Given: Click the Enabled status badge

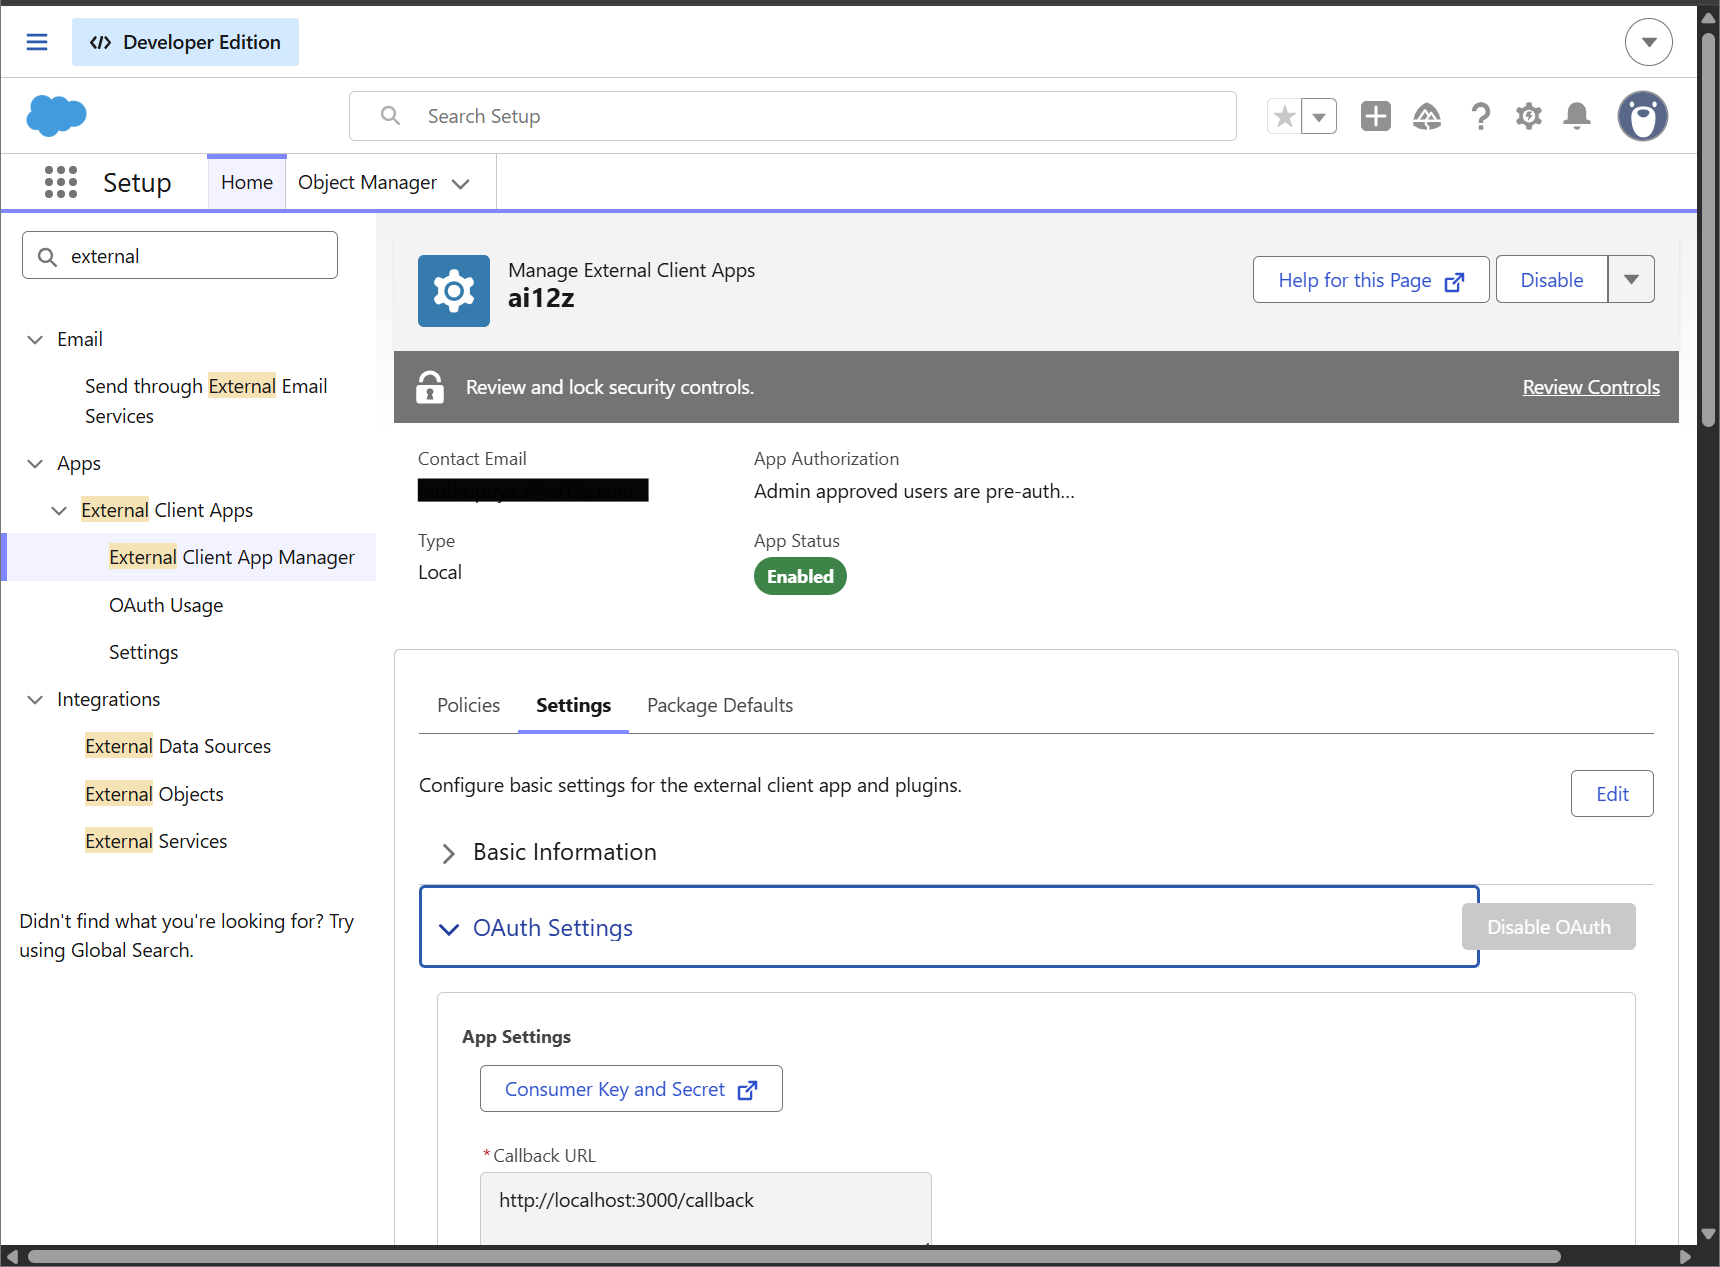Looking at the screenshot, I should (800, 576).
